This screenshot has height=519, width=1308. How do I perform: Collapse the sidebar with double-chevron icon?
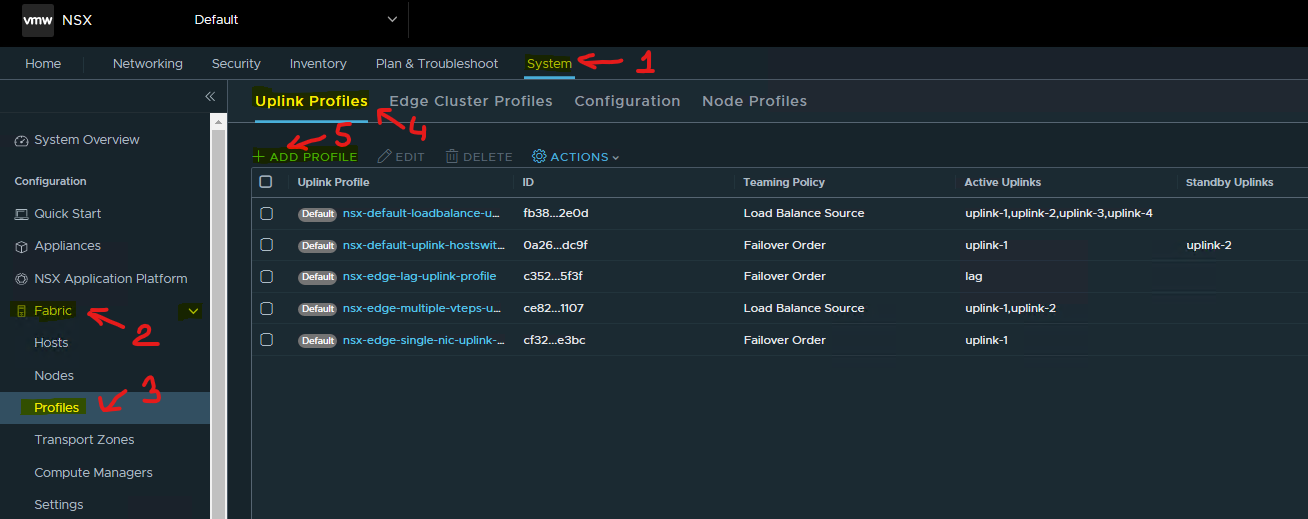210,96
